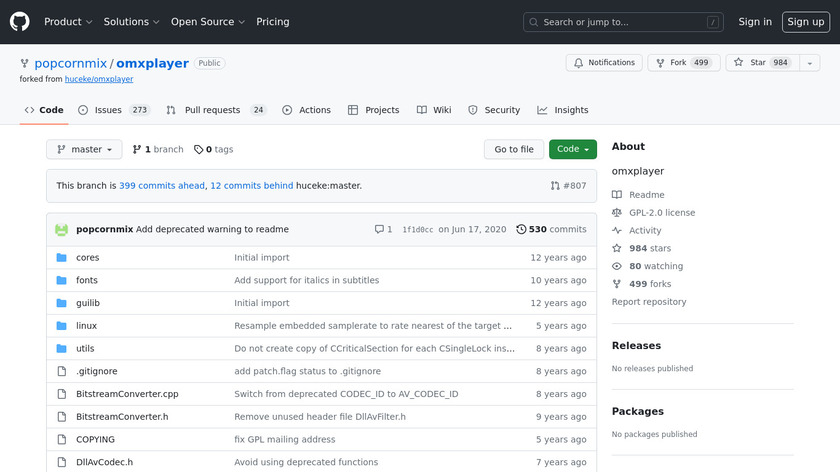Toggle Notifications for this repository
The width and height of the screenshot is (840, 472).
pos(604,63)
